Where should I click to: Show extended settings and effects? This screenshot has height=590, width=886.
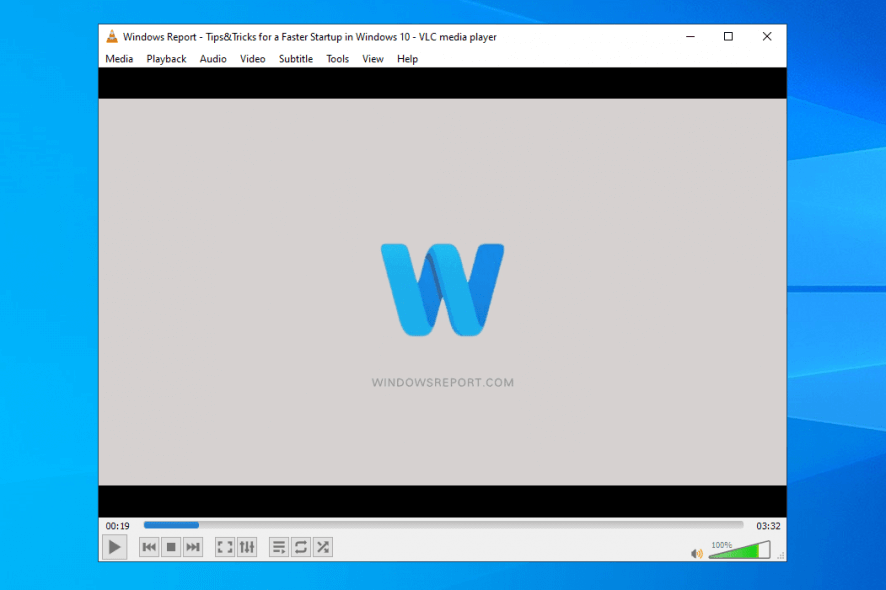click(247, 547)
